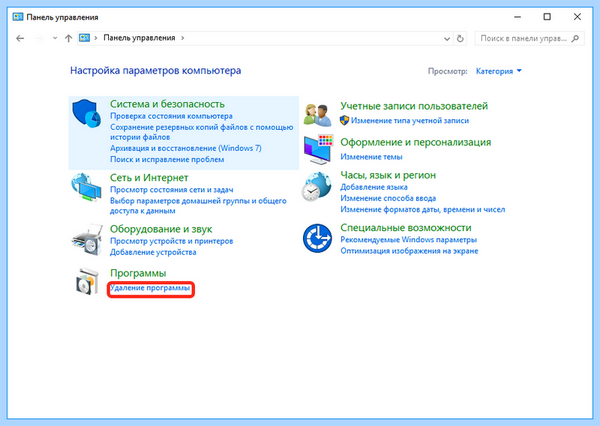Screen dimensions: 600x426
Task: Open the User Accounts people icon
Action: point(317,115)
